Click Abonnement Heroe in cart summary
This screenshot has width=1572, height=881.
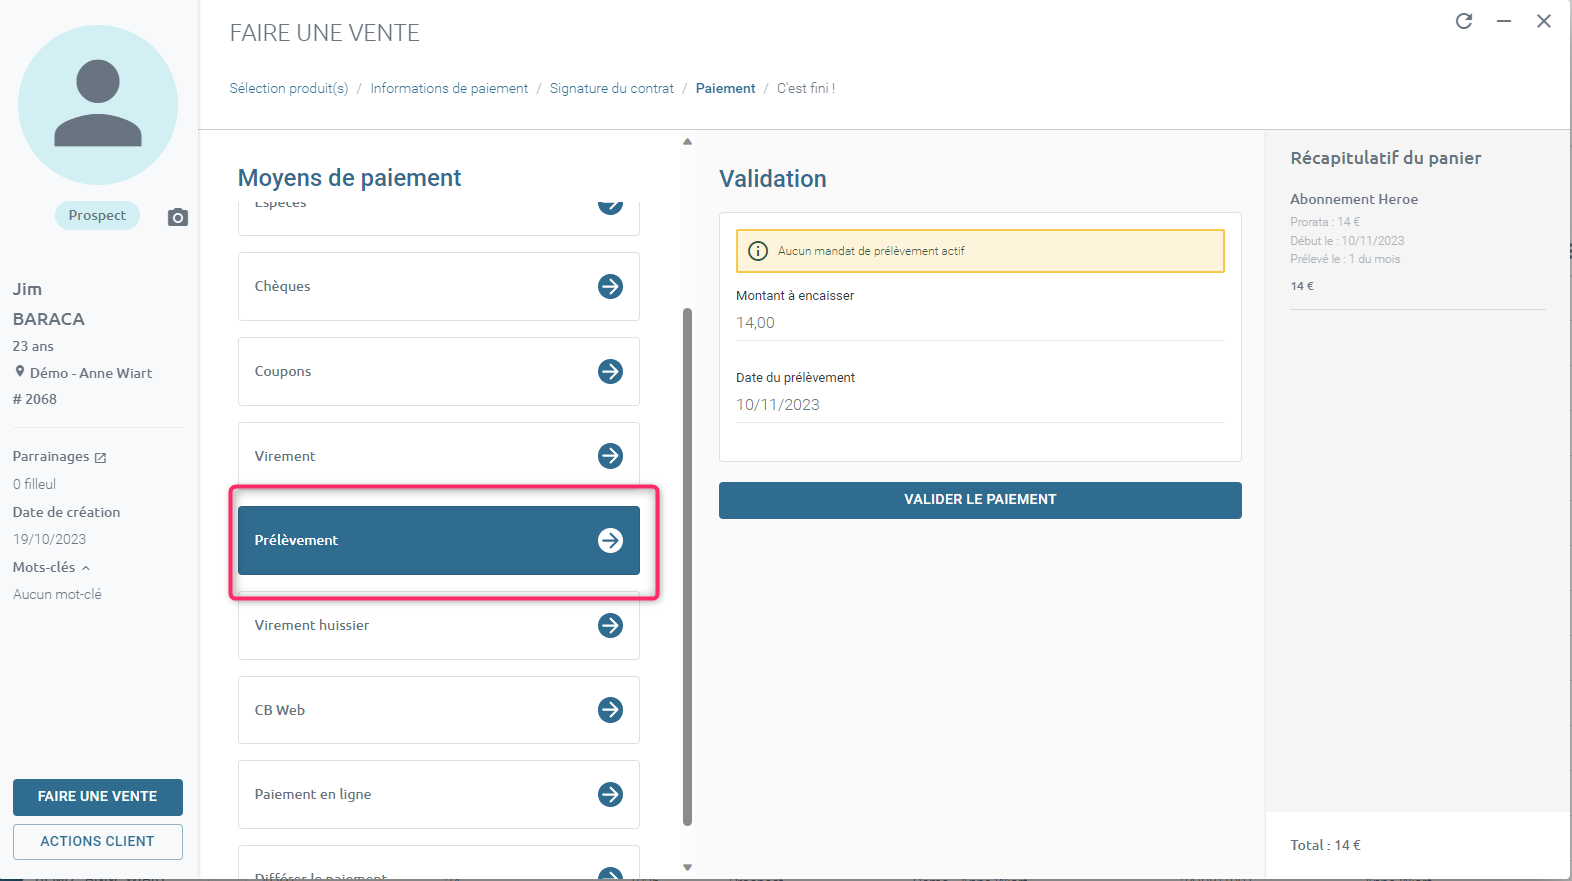(x=1354, y=199)
